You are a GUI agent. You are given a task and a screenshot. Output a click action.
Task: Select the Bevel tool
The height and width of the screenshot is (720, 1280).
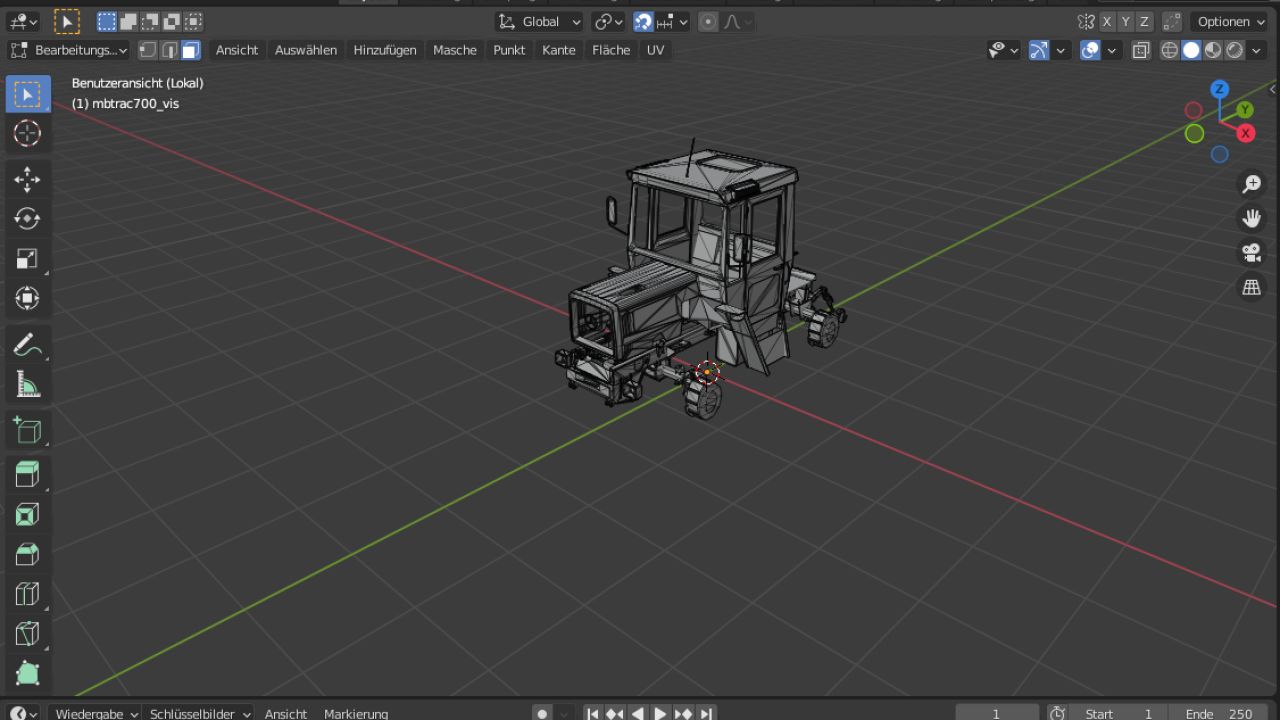[x=27, y=554]
